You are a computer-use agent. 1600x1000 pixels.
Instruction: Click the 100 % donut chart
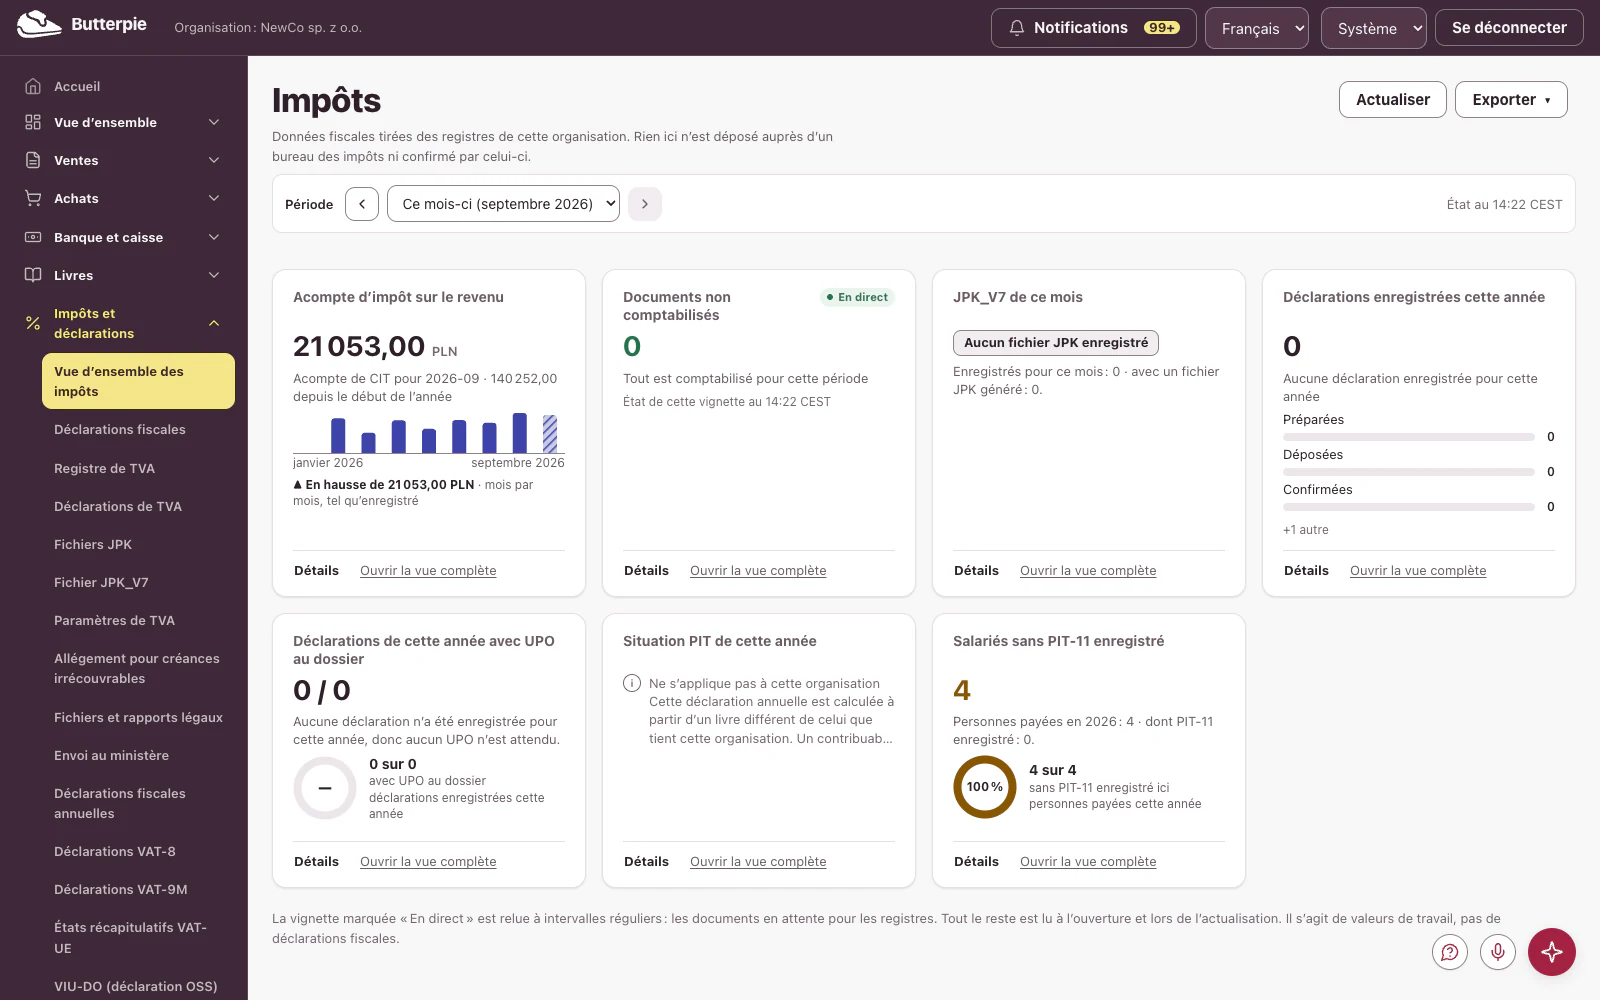click(985, 787)
